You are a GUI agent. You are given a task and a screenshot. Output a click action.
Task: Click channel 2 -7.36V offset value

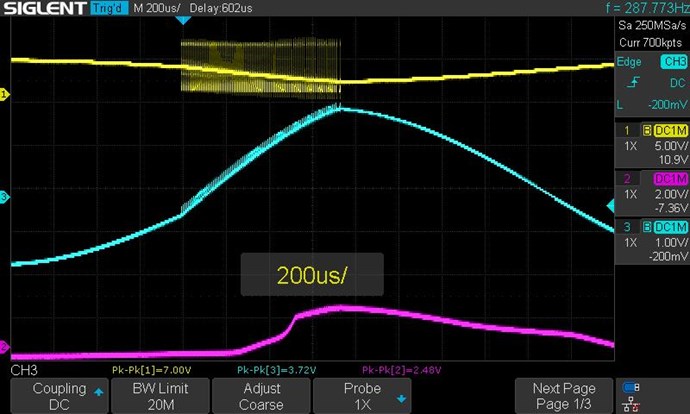coord(671,208)
